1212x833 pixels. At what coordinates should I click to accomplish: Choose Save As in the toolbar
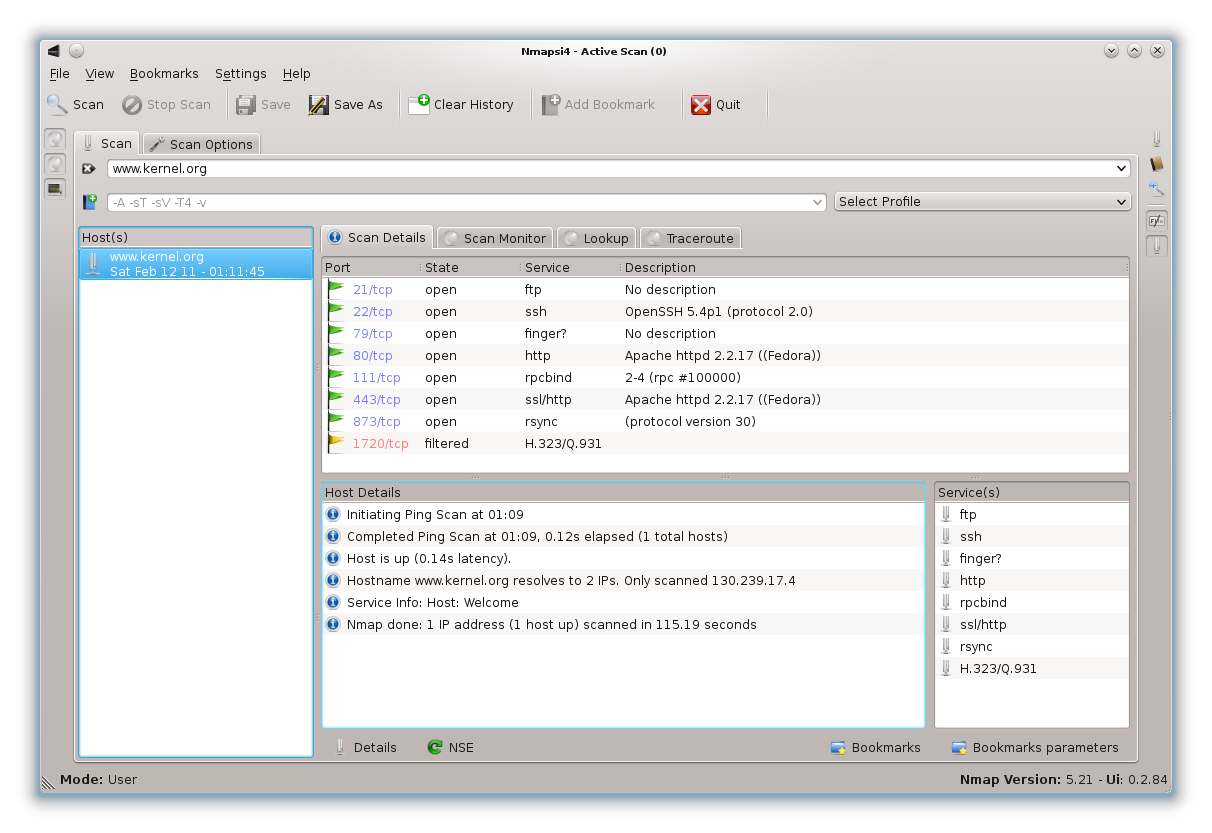tap(346, 104)
